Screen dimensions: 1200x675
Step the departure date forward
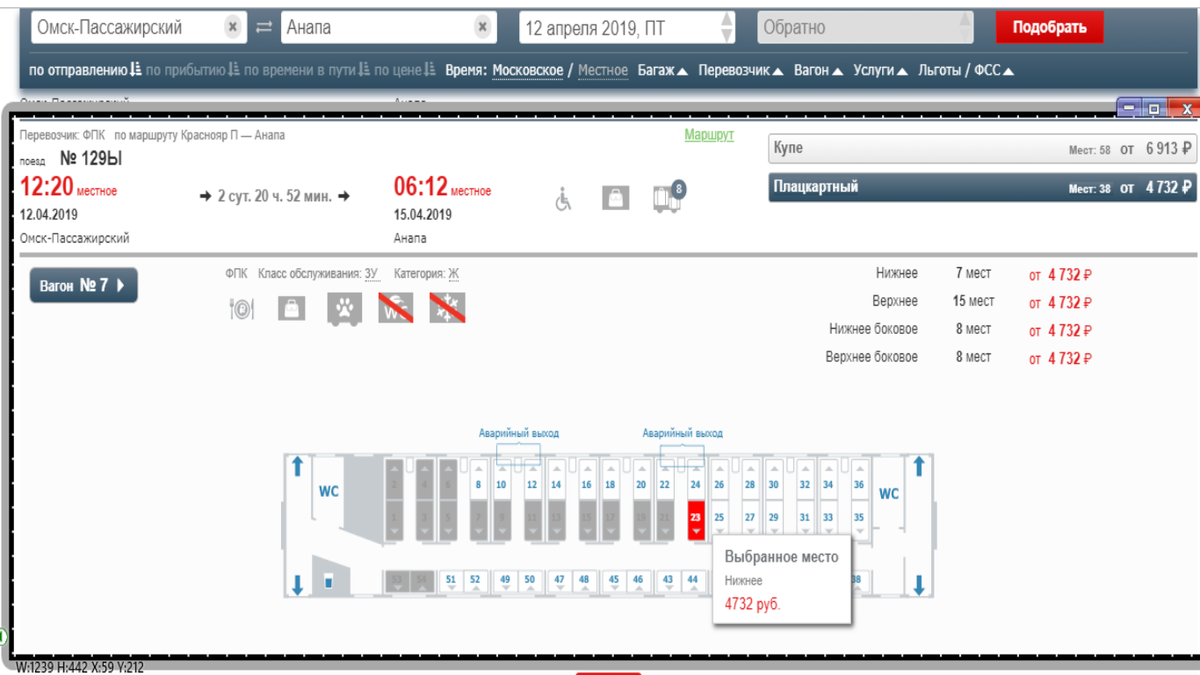pos(727,20)
